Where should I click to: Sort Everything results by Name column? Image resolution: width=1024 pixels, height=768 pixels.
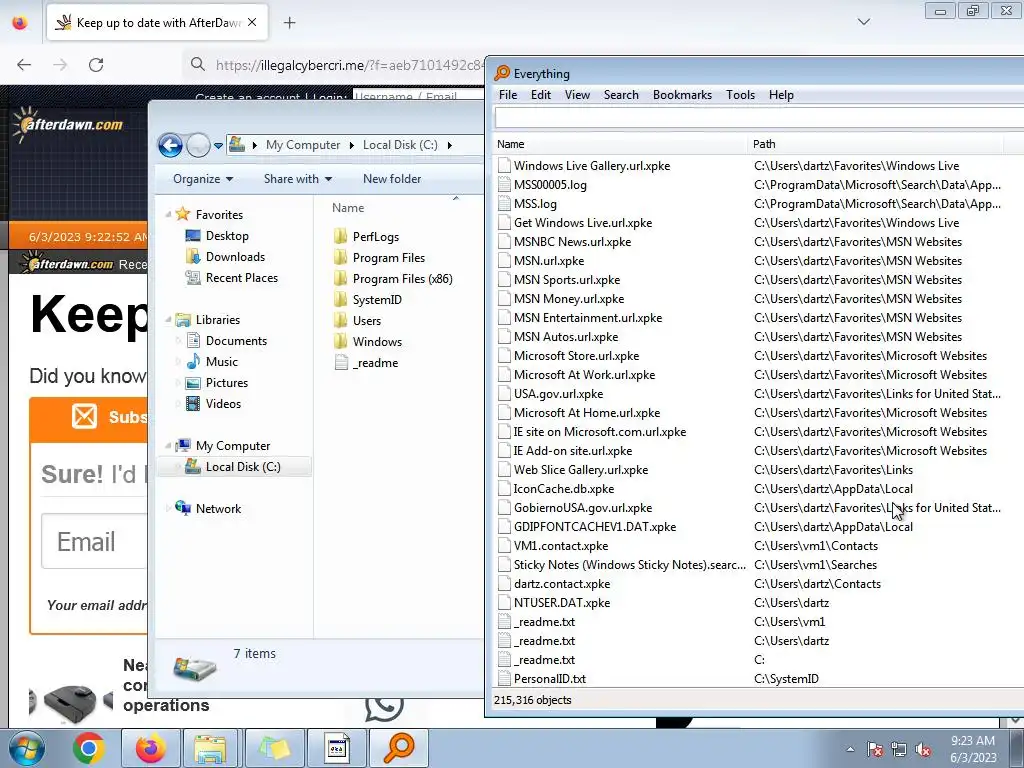(x=620, y=144)
